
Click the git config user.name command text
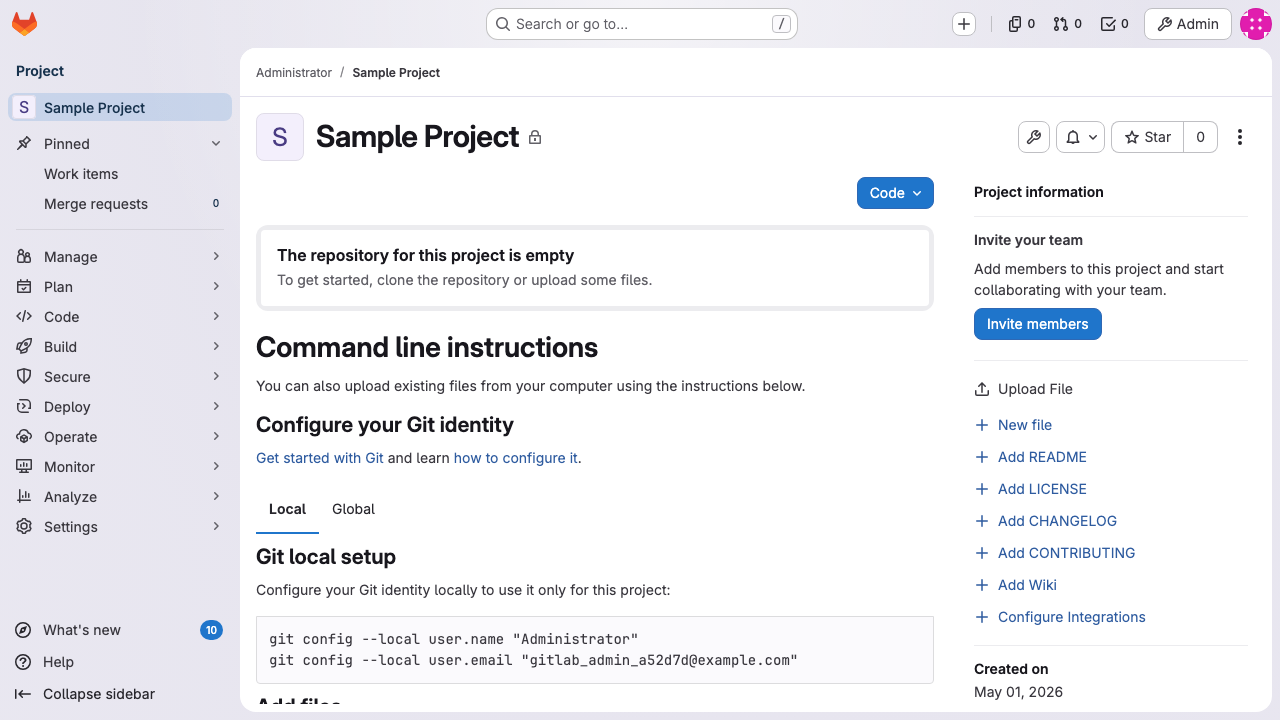tap(453, 639)
